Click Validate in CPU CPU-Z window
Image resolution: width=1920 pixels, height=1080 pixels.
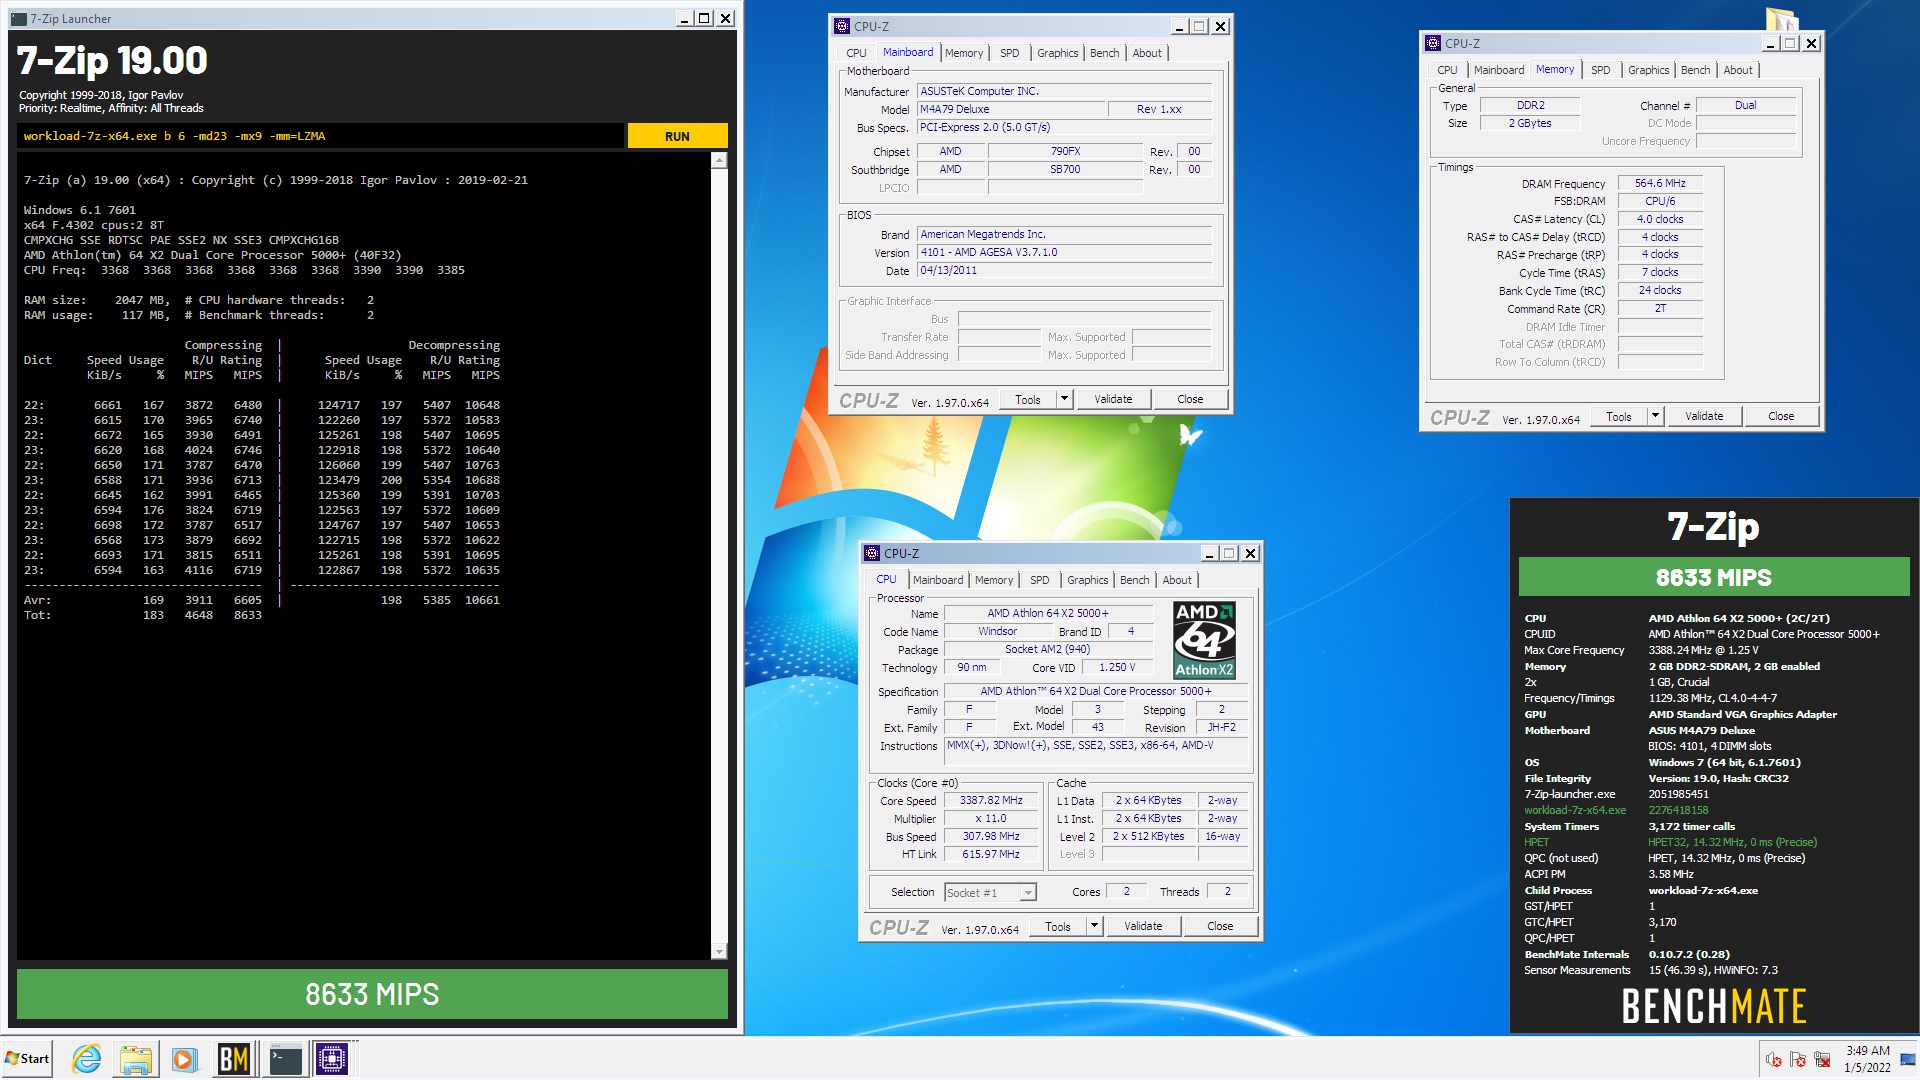(1143, 927)
